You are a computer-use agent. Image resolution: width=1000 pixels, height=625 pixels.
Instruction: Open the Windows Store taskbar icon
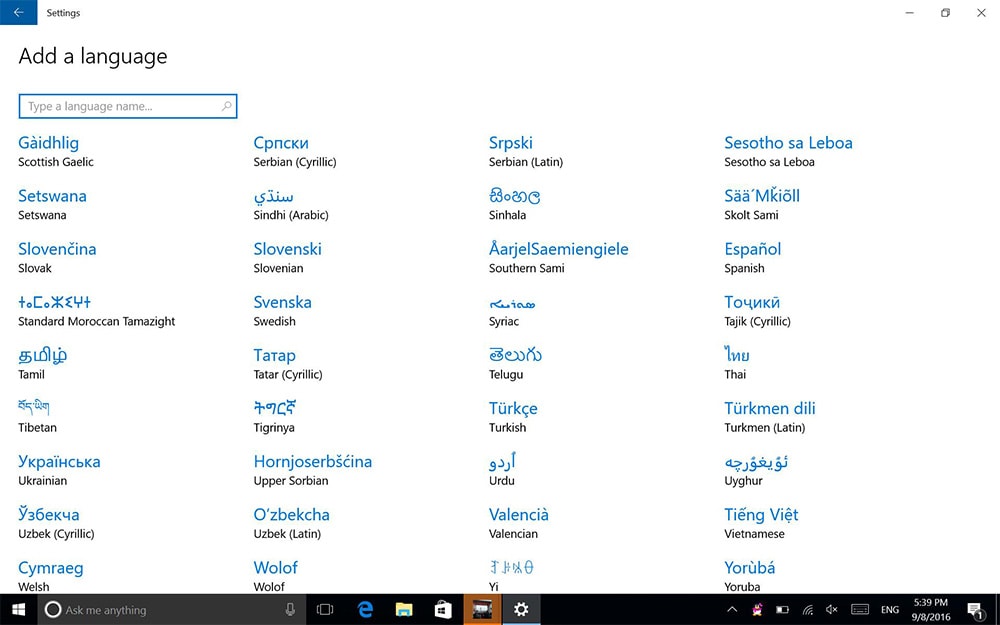point(443,609)
